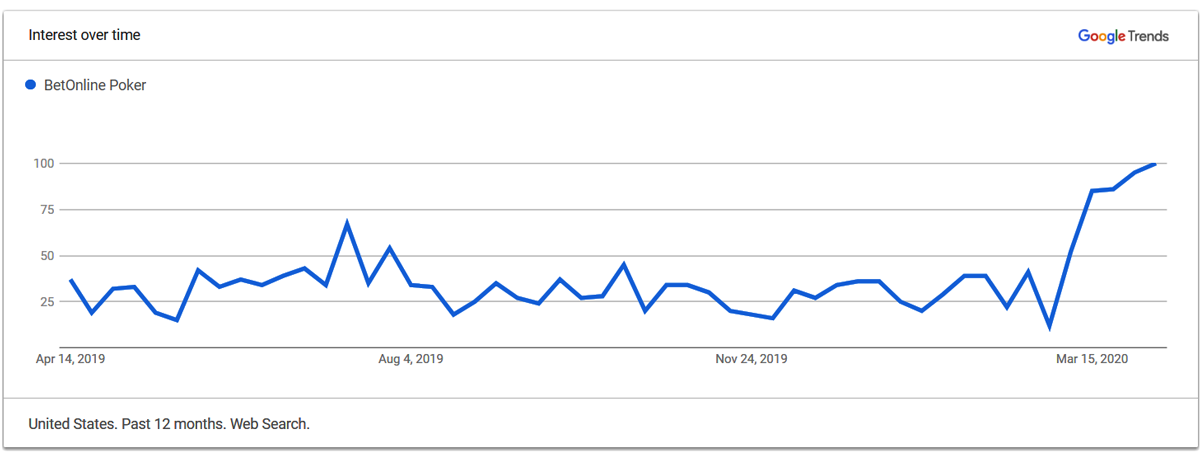Click the Interest over time heading
1200x455 pixels.
84,35
